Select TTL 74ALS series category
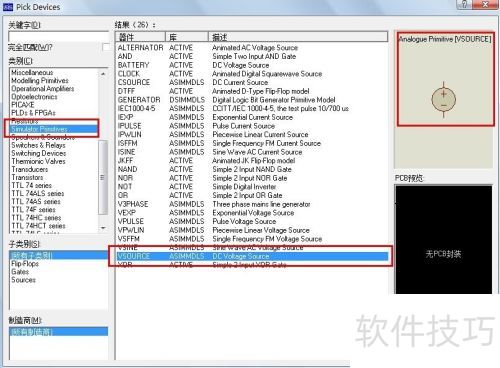500x368 pixels. pyautogui.click(x=38, y=193)
